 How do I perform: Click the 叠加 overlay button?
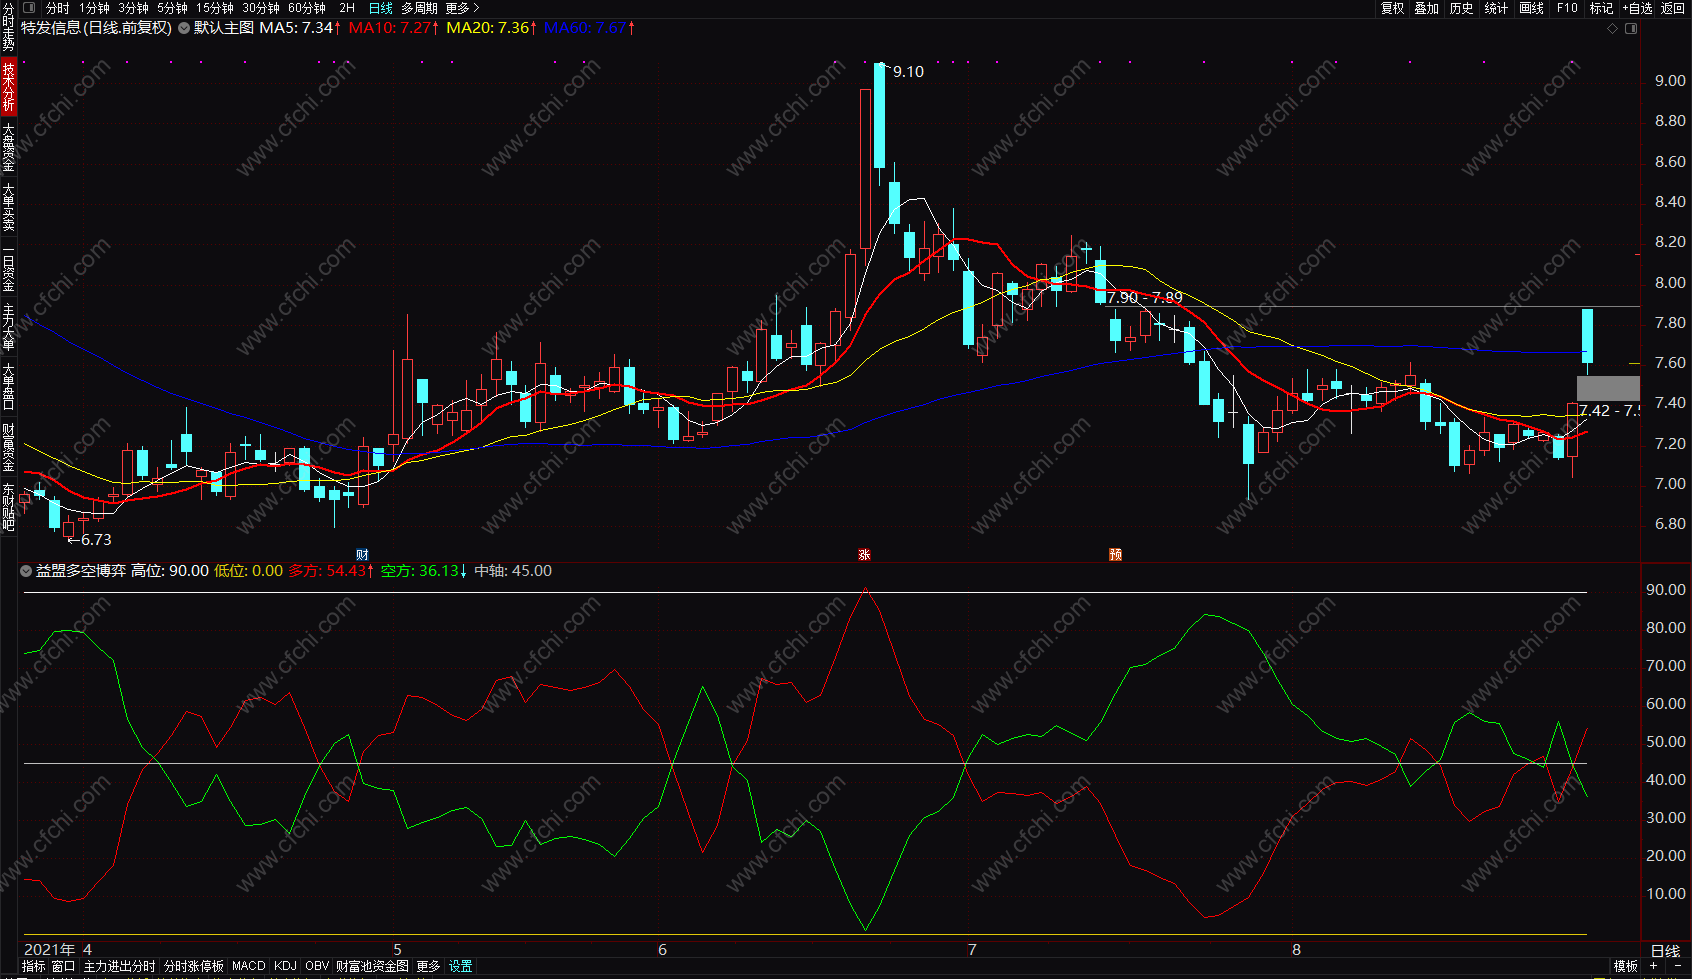tap(1427, 8)
